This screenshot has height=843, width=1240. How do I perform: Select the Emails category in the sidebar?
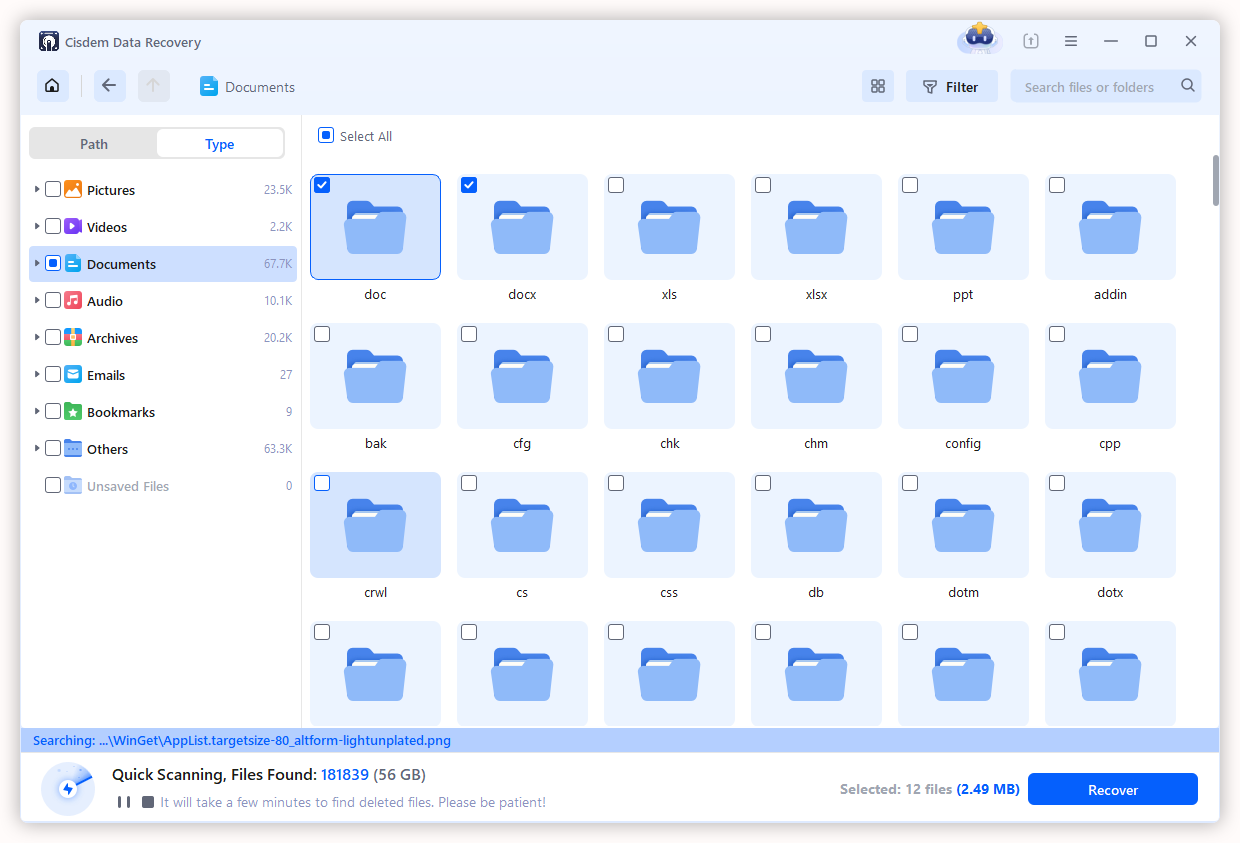pyautogui.click(x=104, y=374)
